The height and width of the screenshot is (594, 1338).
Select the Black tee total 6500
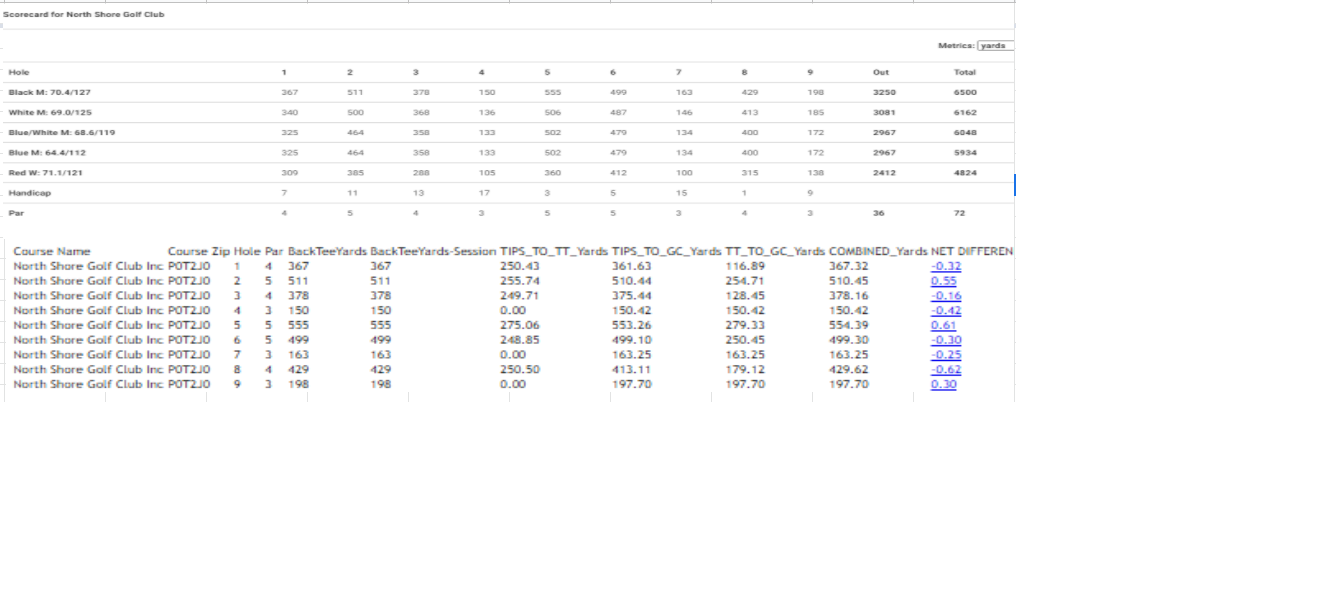point(965,92)
